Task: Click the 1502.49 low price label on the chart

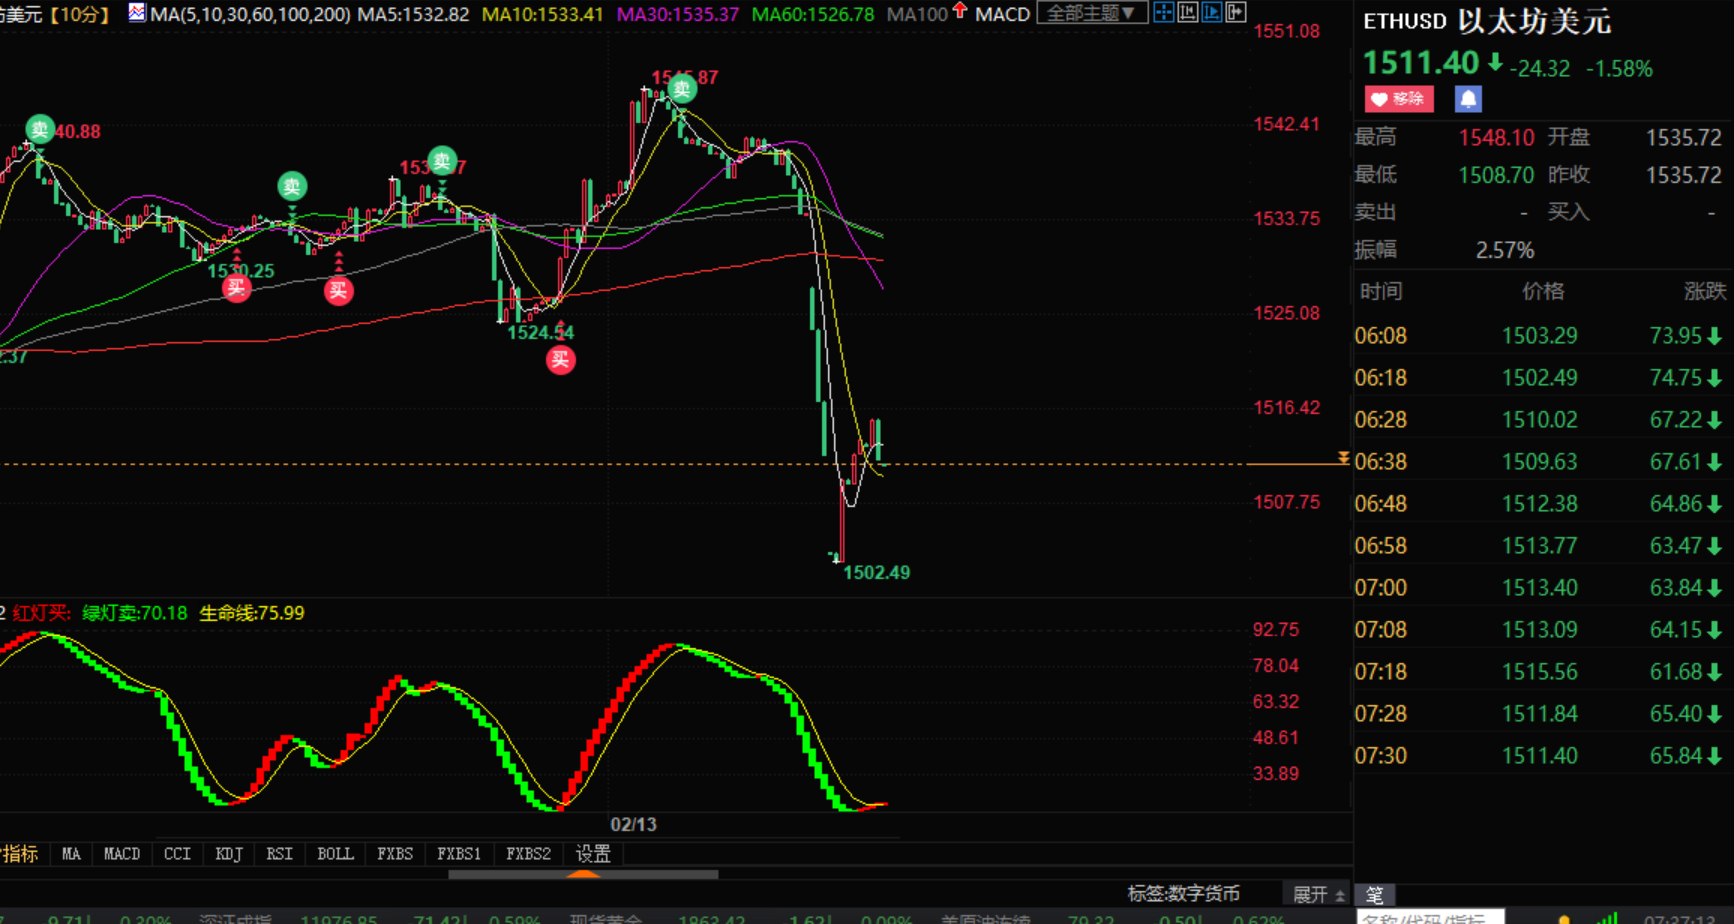Action: pyautogui.click(x=876, y=573)
